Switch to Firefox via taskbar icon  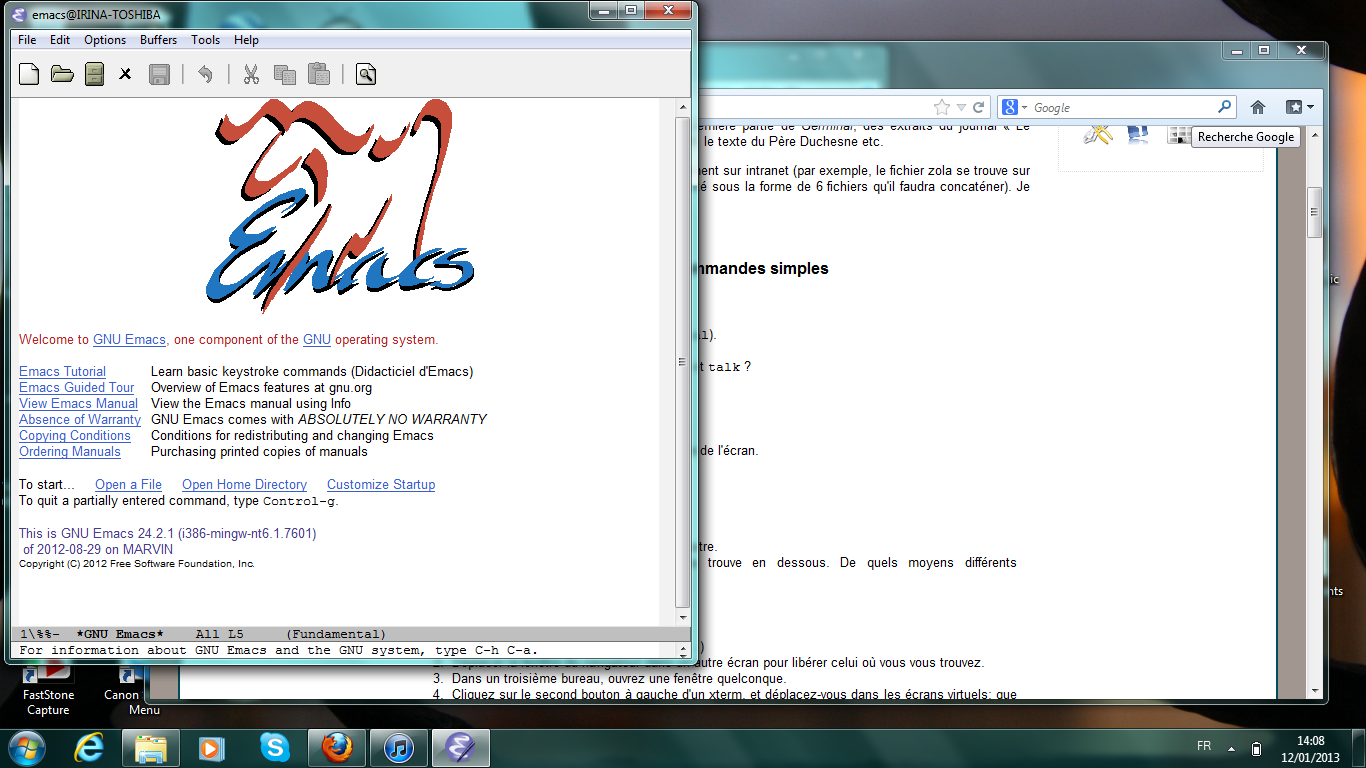[337, 747]
